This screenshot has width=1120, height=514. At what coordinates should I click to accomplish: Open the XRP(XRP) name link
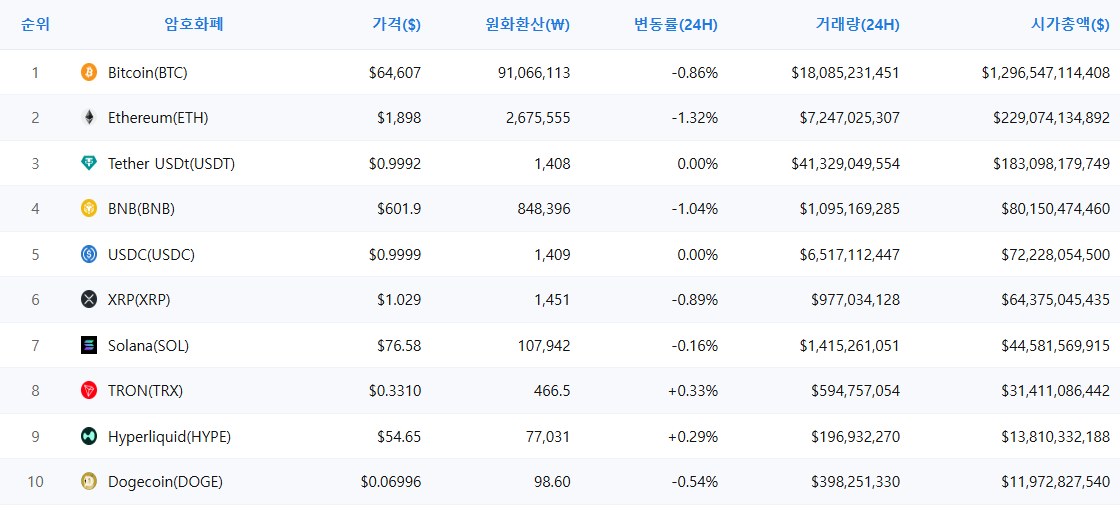(x=139, y=300)
